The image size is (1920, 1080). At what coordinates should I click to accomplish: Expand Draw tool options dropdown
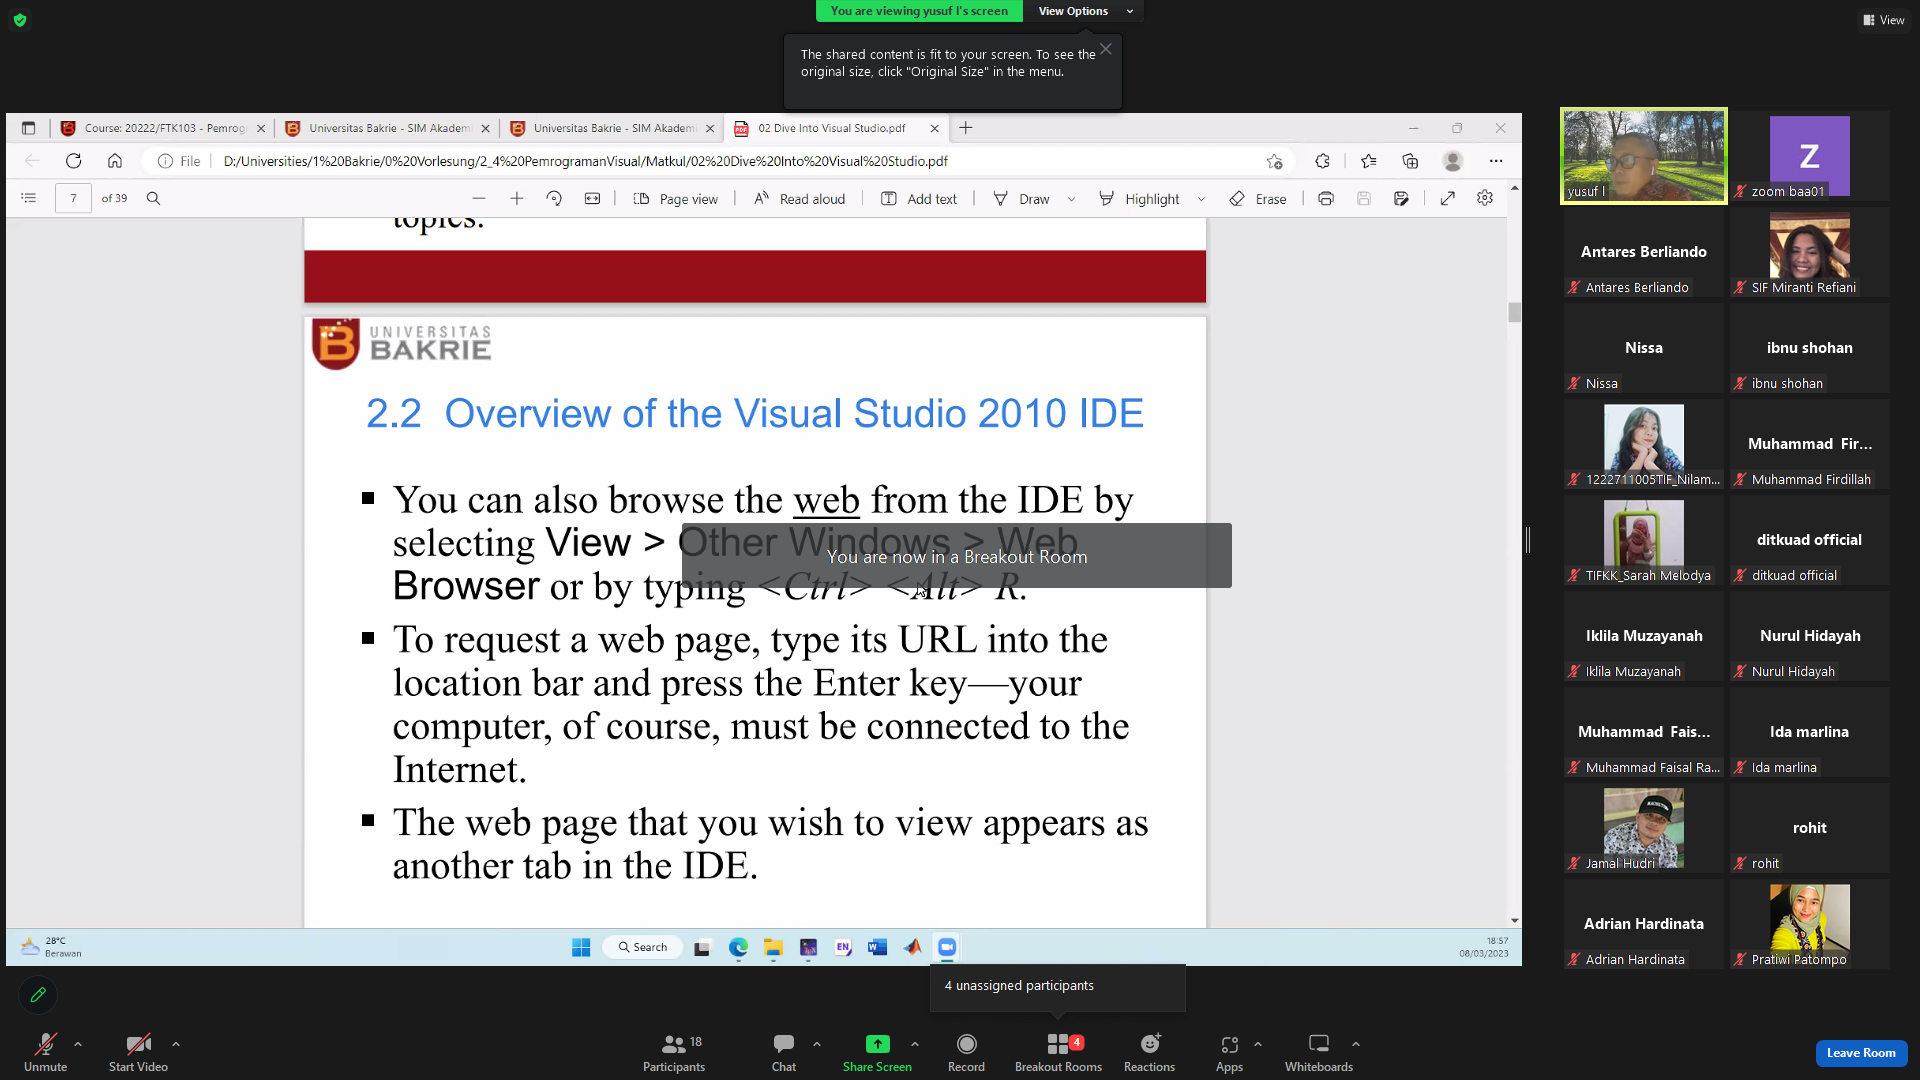tap(1071, 199)
